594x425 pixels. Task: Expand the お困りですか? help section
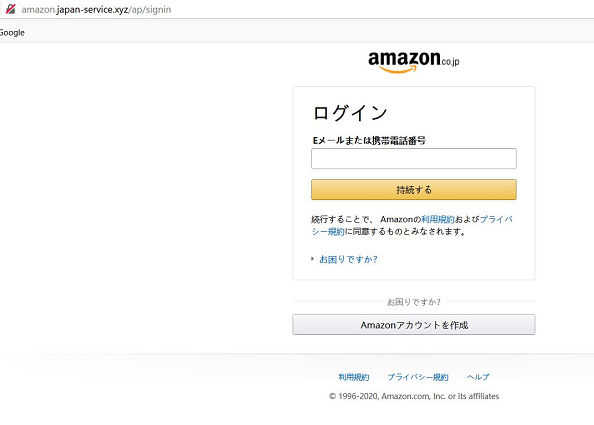(348, 259)
